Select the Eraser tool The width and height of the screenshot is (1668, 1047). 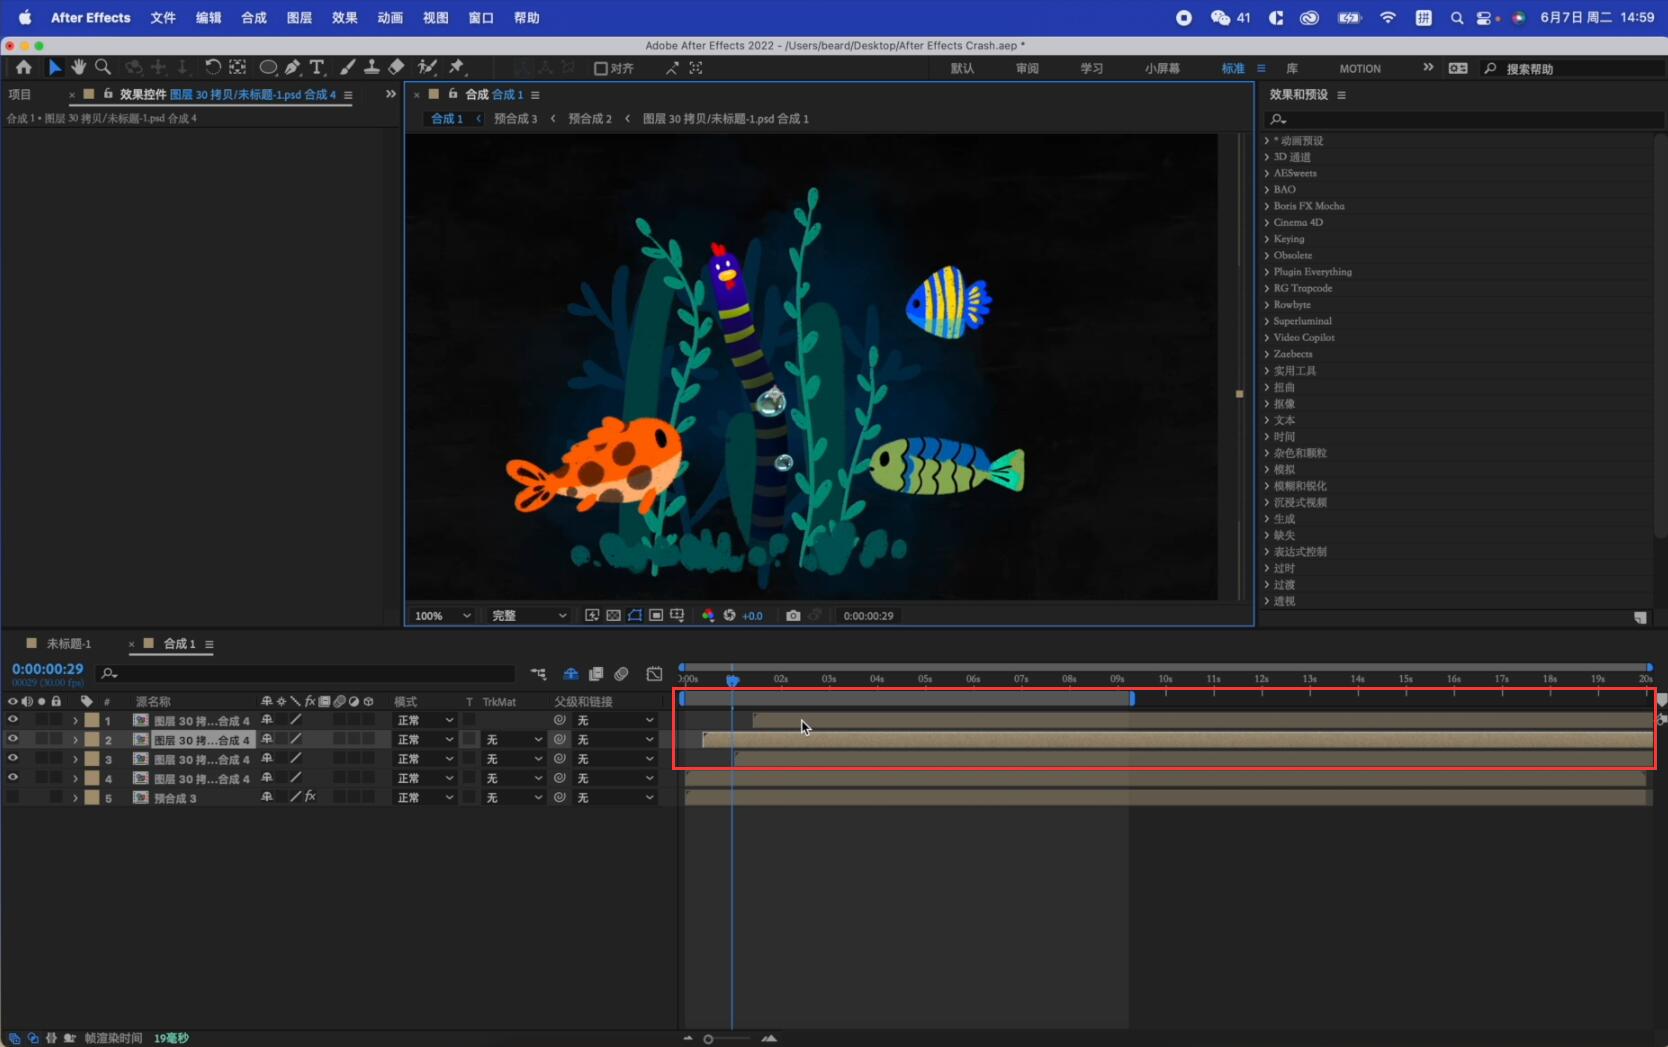pyautogui.click(x=396, y=67)
